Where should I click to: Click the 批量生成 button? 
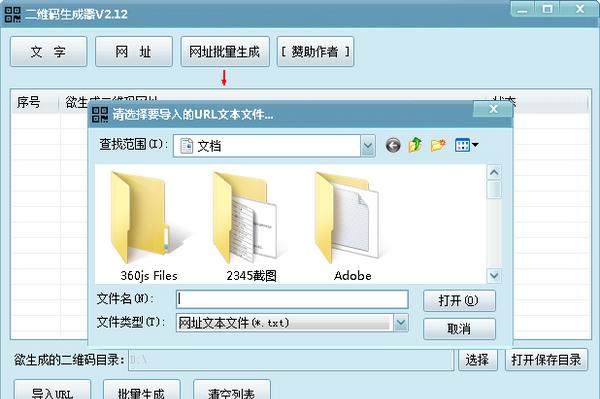(142, 390)
